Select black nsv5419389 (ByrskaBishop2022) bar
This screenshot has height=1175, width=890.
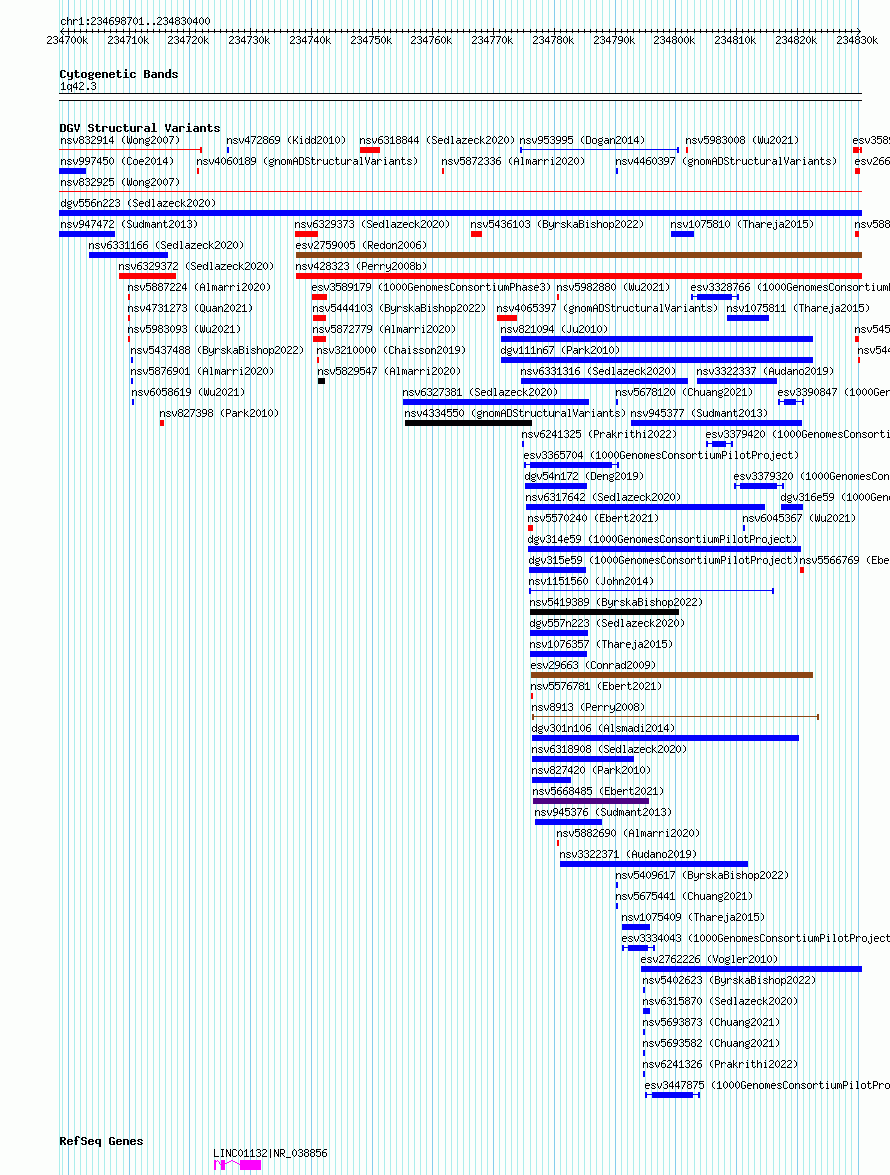[x=605, y=612]
